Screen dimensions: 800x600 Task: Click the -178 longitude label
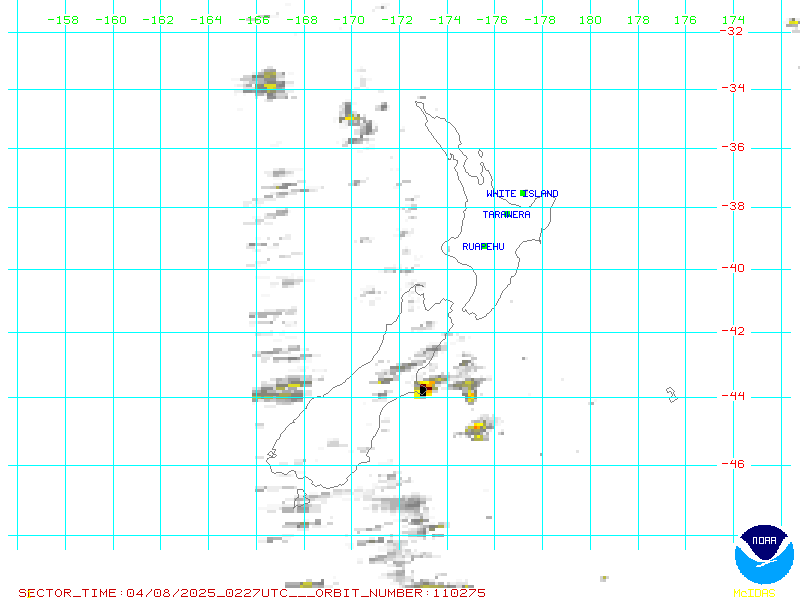coord(540,20)
